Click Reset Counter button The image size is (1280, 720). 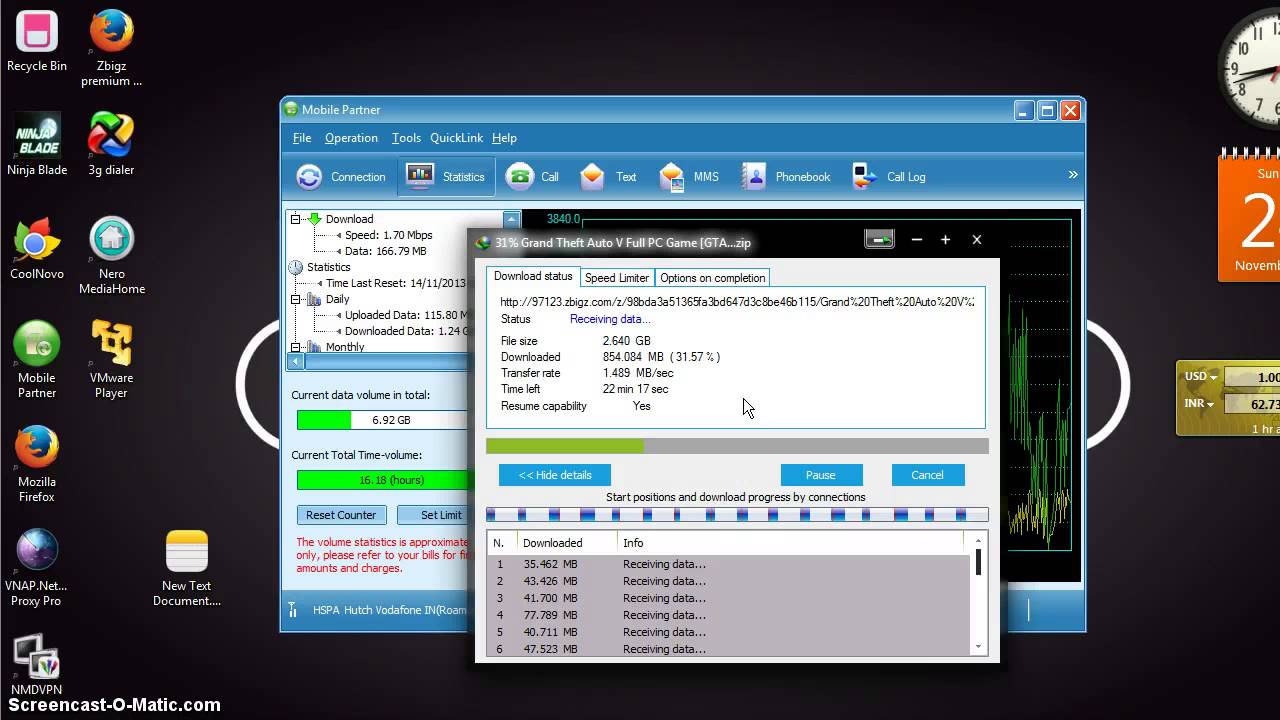click(x=341, y=515)
